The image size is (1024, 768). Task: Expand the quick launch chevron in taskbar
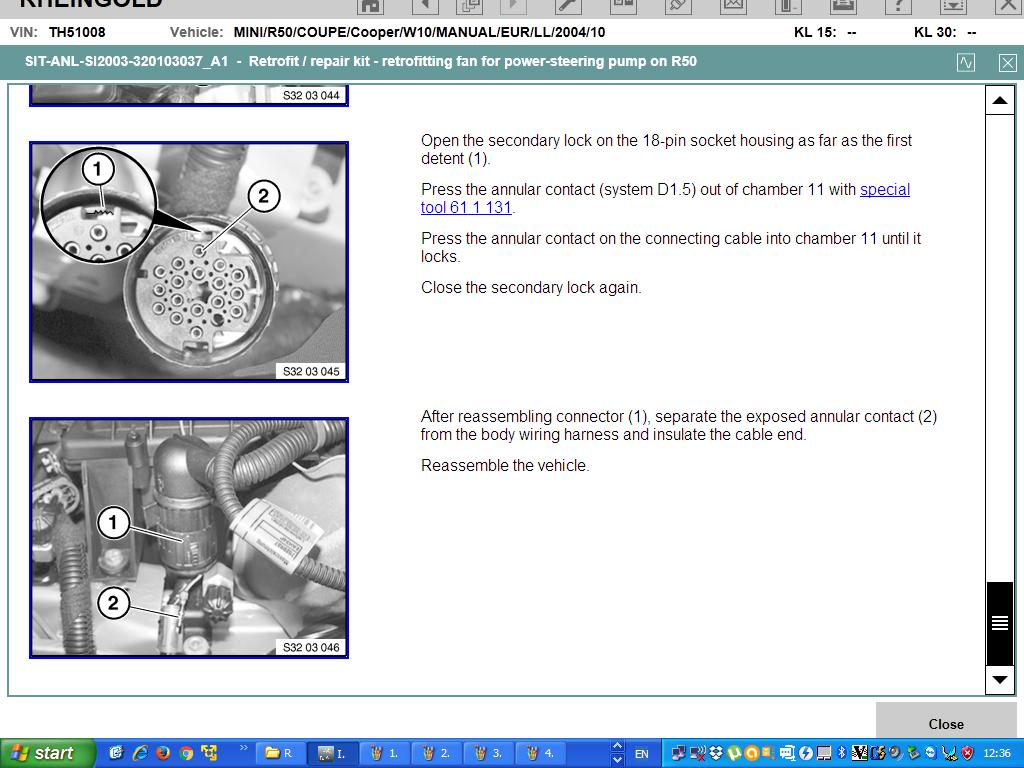click(x=243, y=749)
